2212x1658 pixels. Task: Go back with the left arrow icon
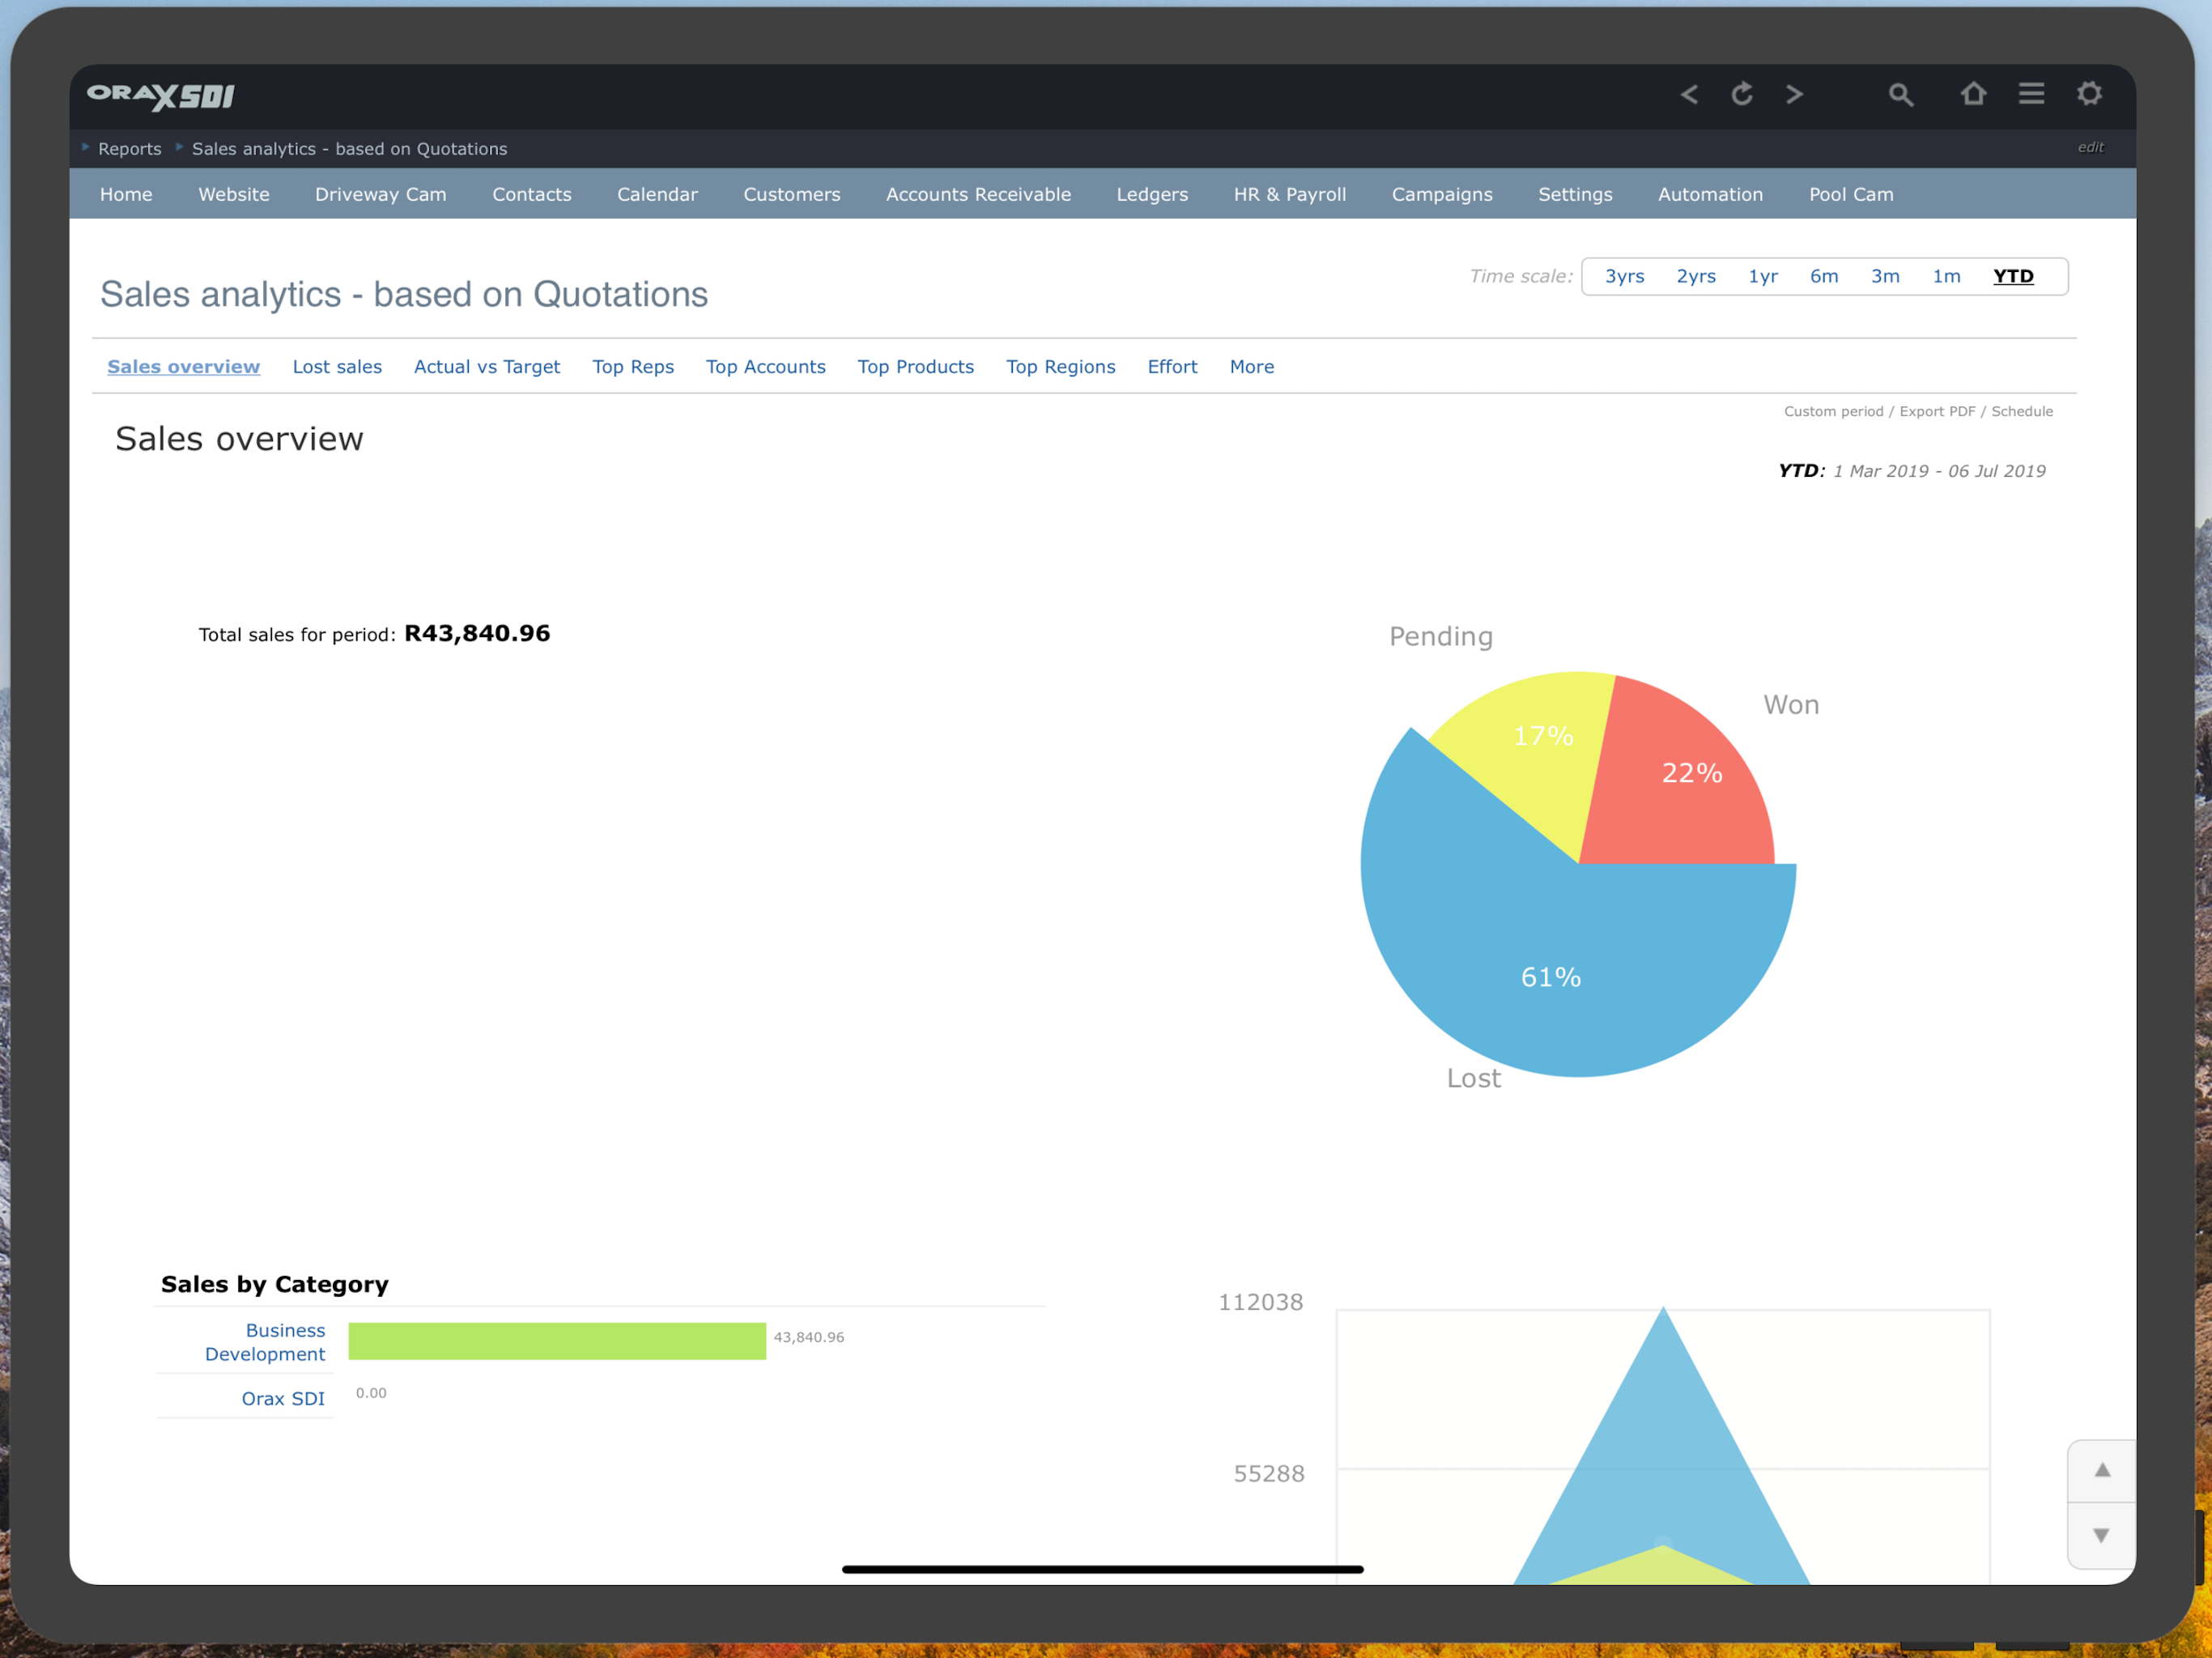point(1689,94)
